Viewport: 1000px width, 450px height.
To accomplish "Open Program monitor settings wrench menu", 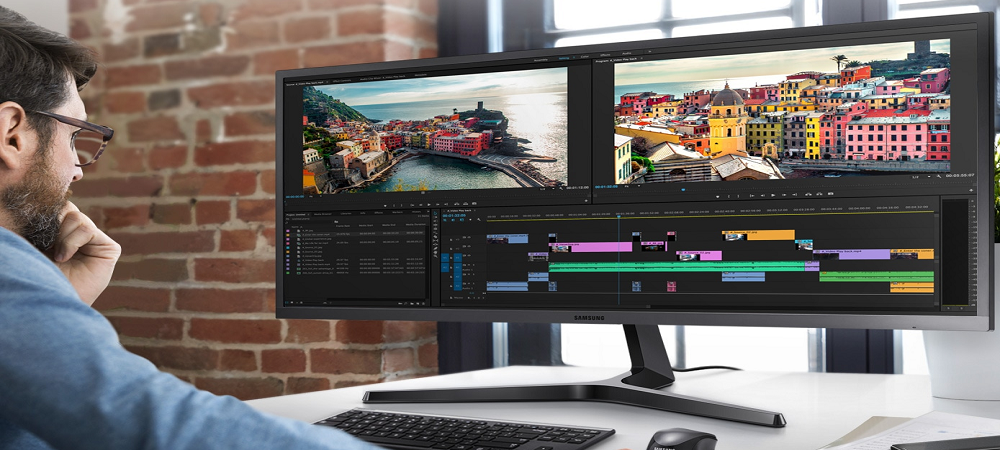I will pos(939,176).
